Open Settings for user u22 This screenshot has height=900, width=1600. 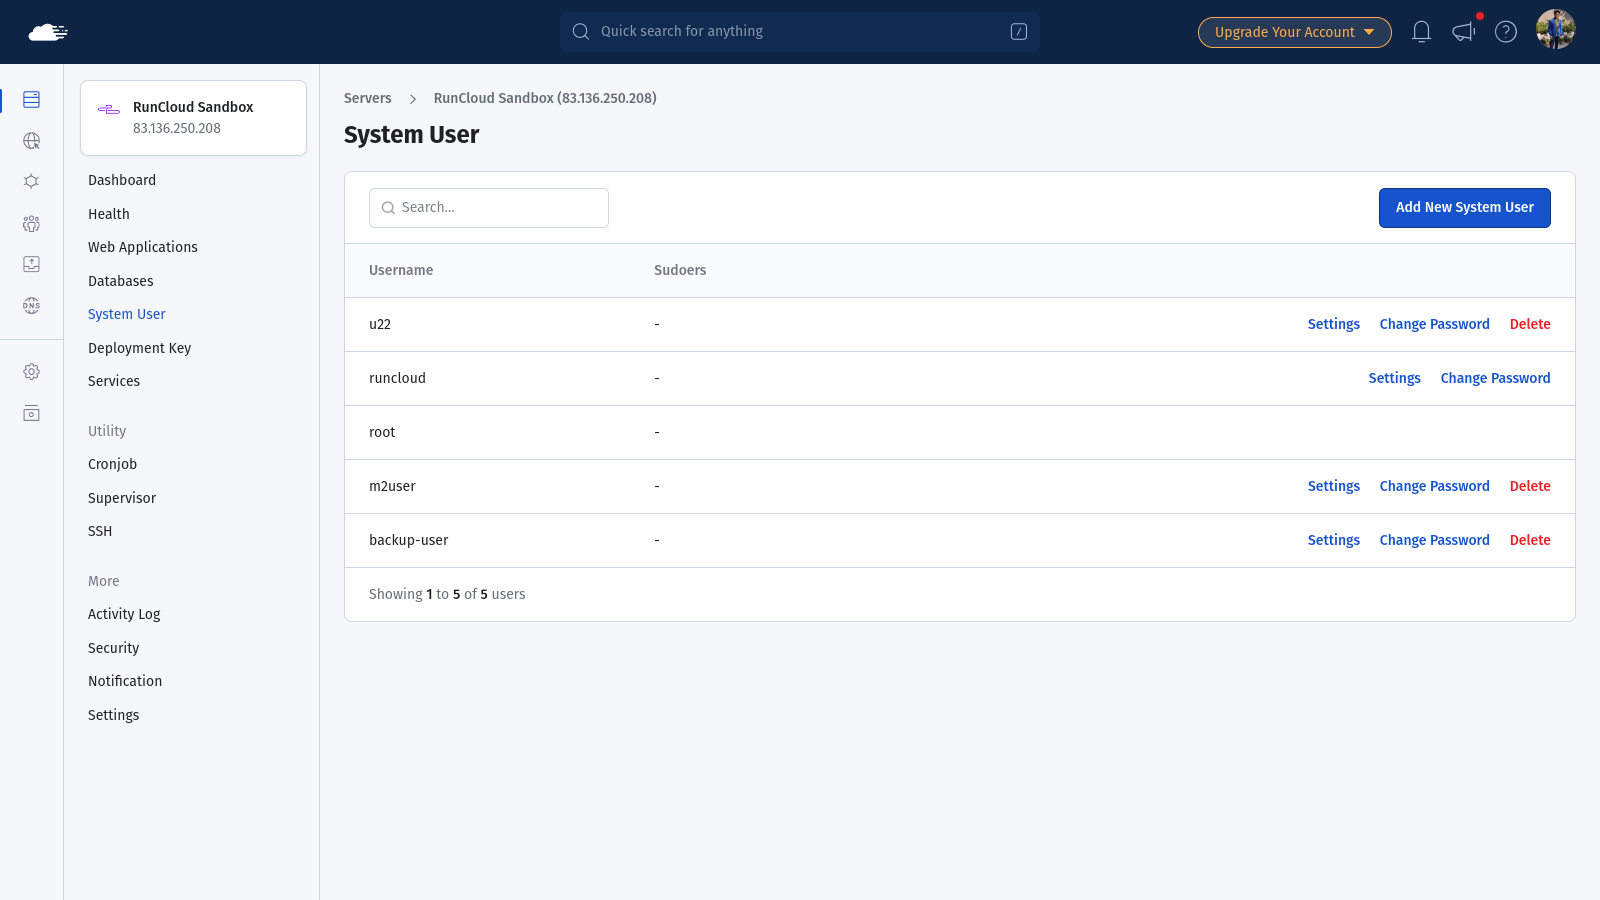[1334, 324]
